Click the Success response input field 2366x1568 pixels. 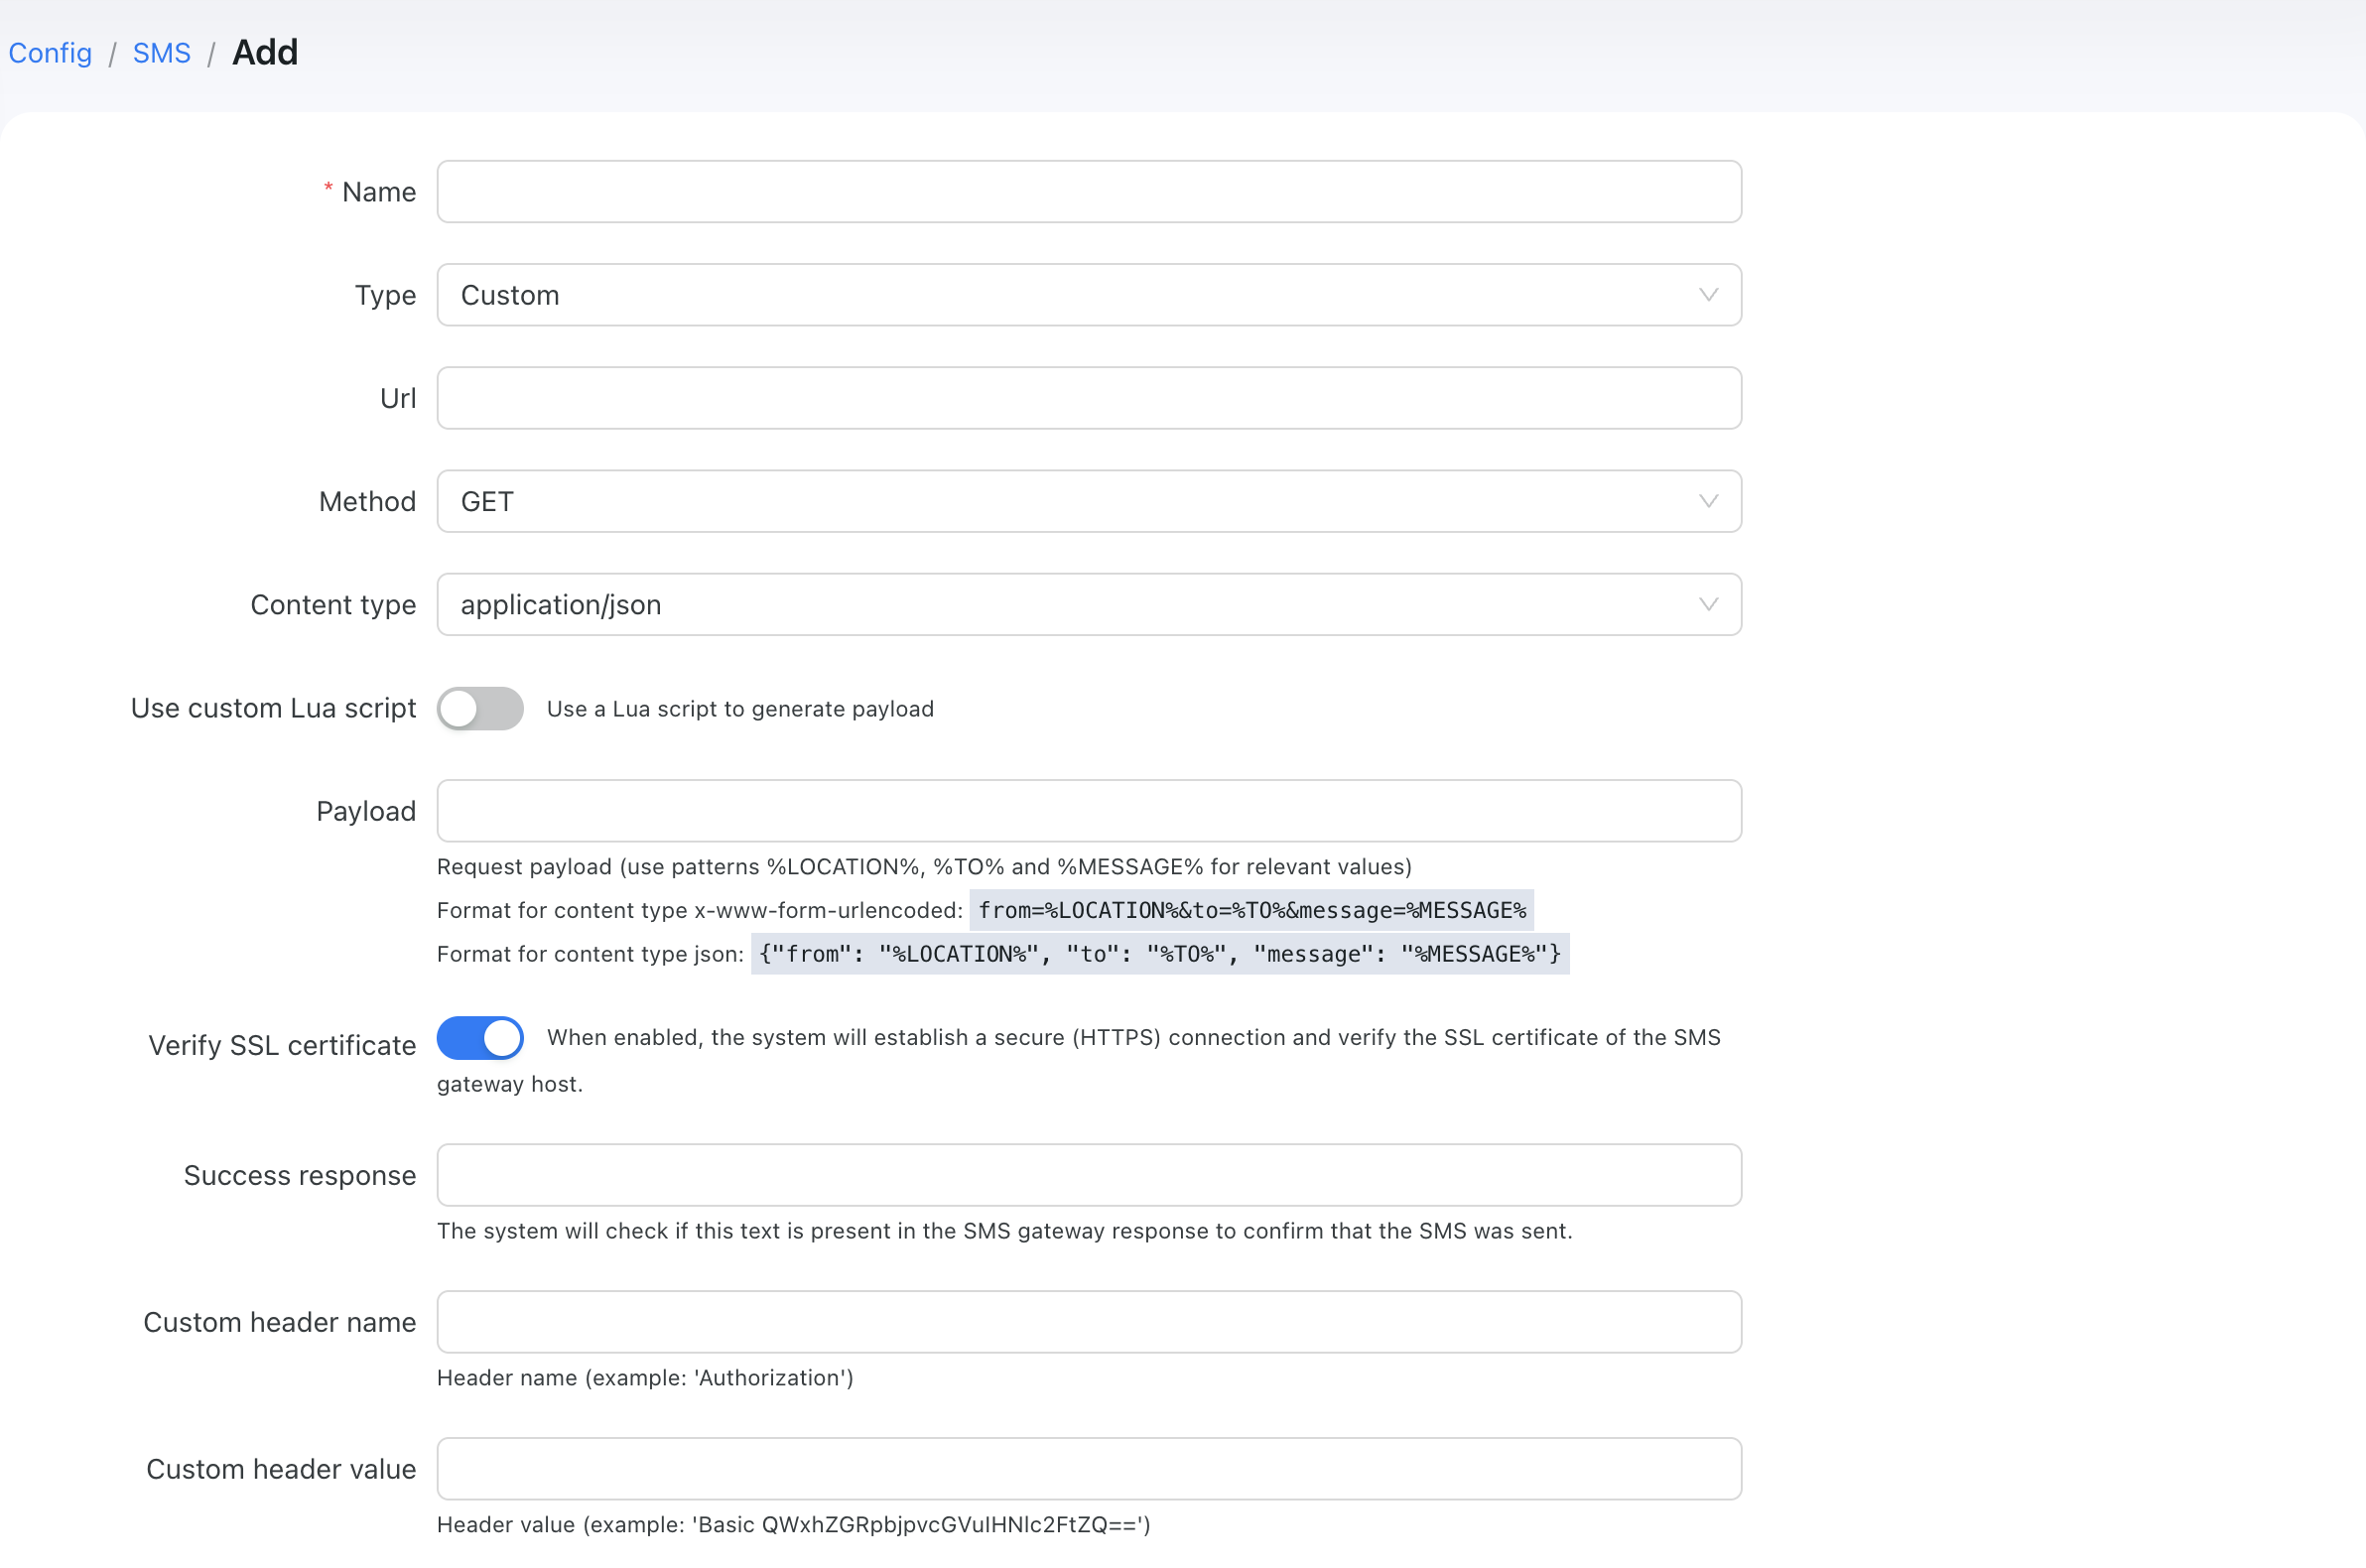[x=1089, y=1175]
